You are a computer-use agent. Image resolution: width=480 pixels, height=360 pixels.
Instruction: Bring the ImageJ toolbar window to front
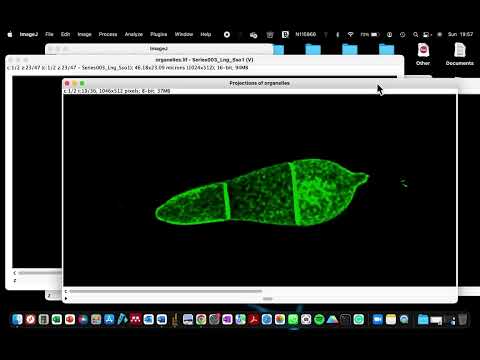159,49
